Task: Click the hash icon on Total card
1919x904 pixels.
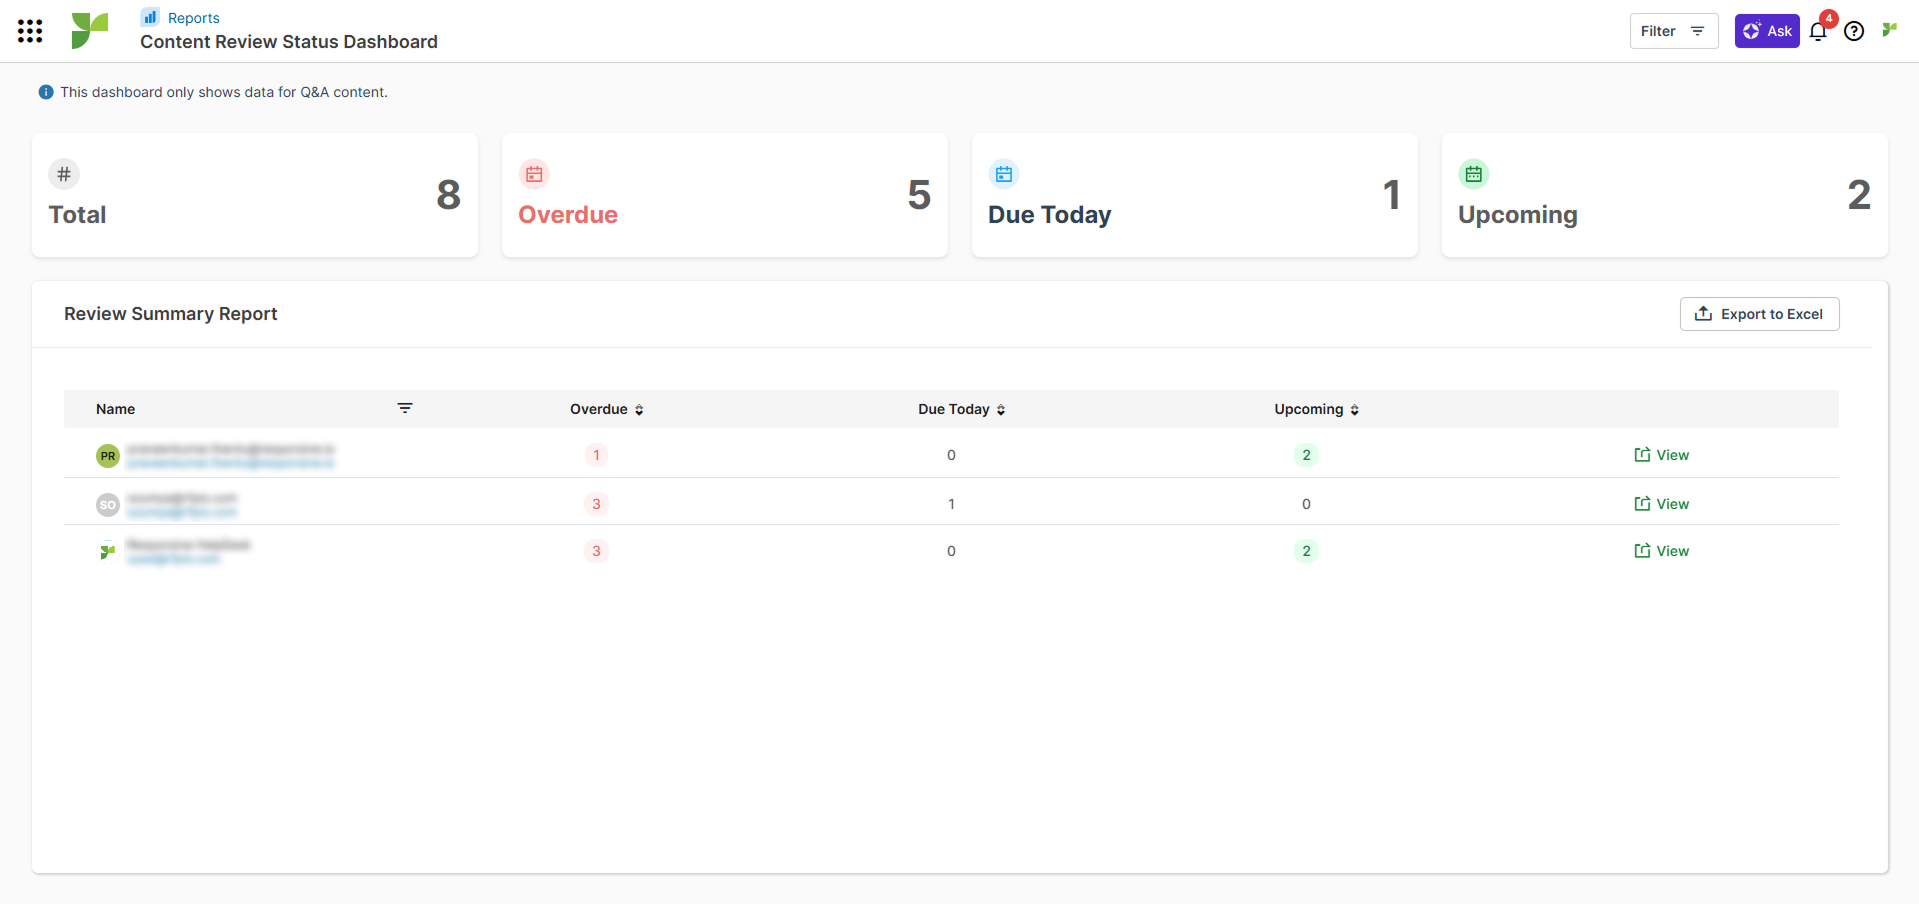Action: (x=64, y=174)
